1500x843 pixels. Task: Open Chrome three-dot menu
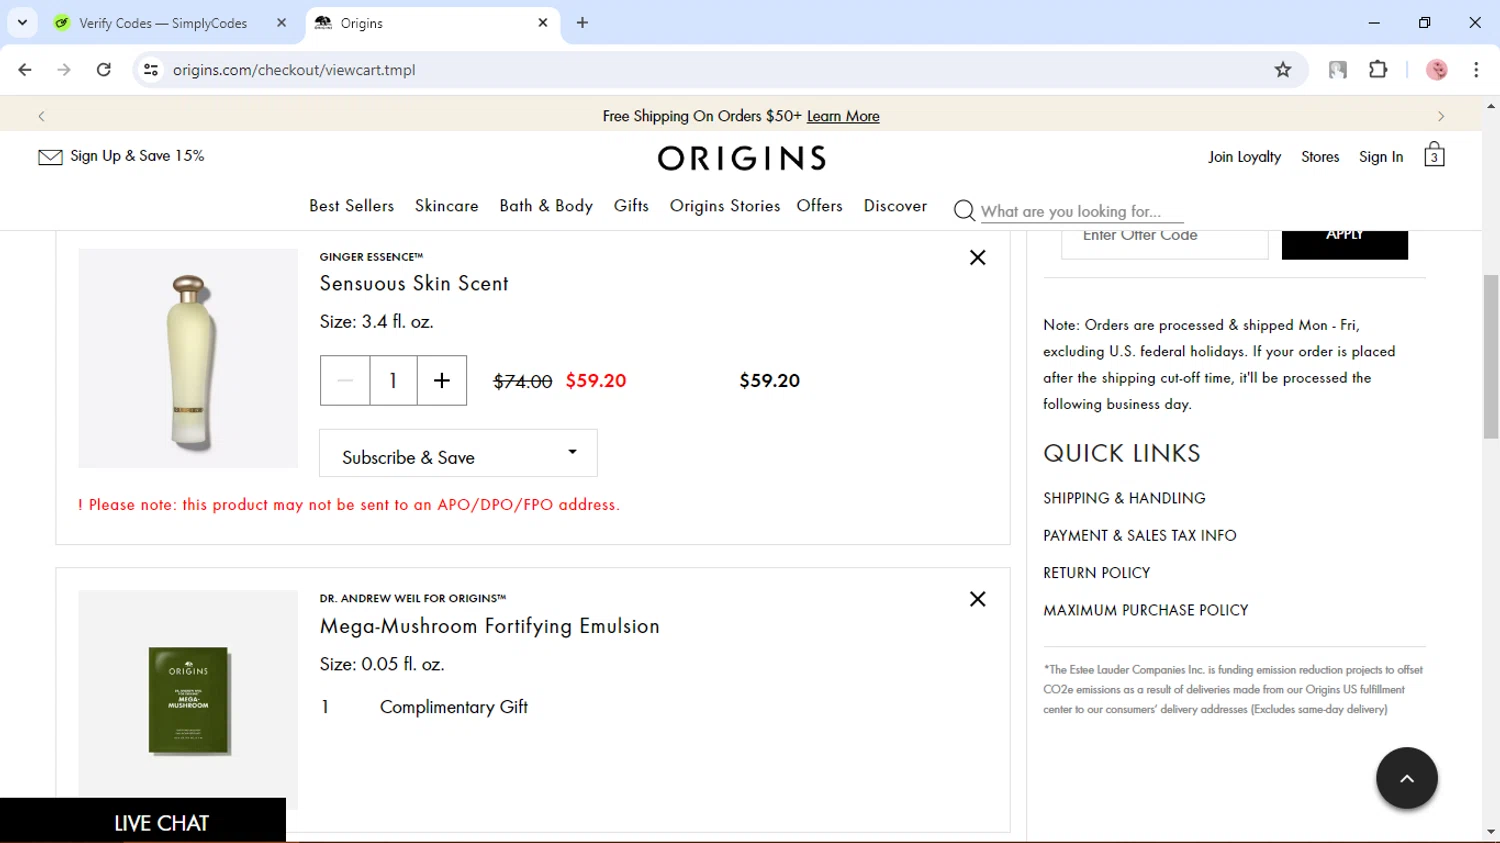coord(1476,69)
